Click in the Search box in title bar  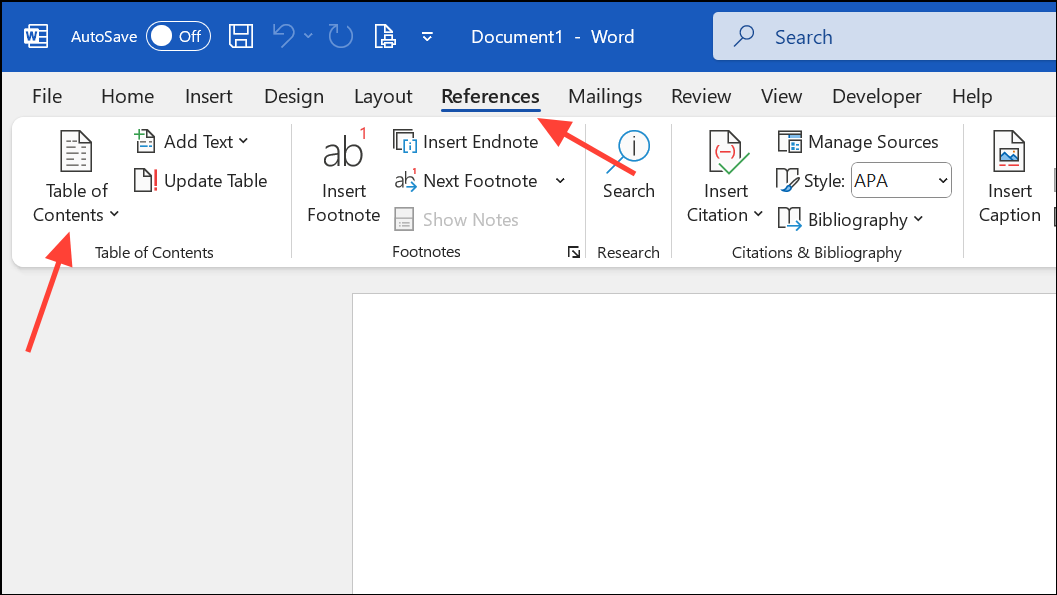click(x=880, y=37)
